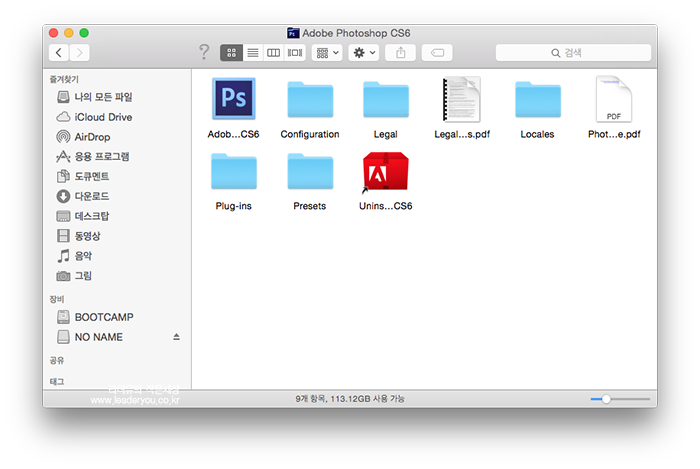Open the Adobe Photoshop CS6 application icon
Image resolution: width=700 pixels, height=469 pixels.
coord(233,99)
